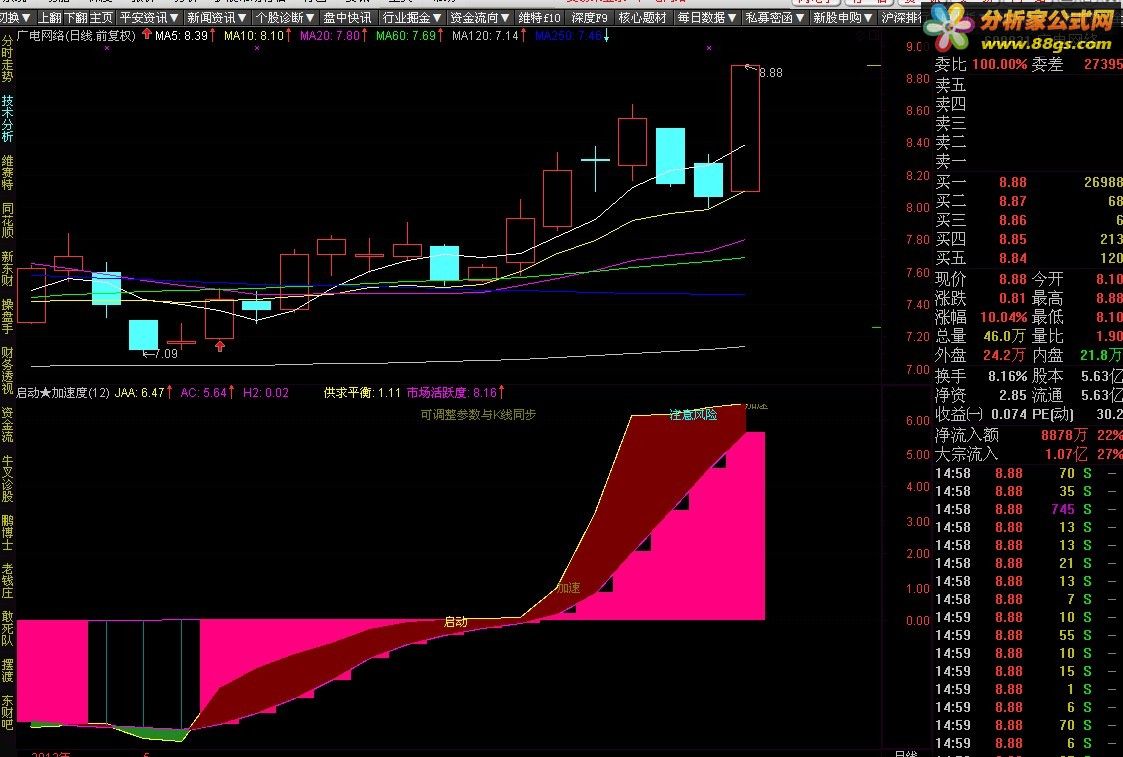
Task: Click 广电网络(日线.前复权) chart title
Action: pos(76,35)
